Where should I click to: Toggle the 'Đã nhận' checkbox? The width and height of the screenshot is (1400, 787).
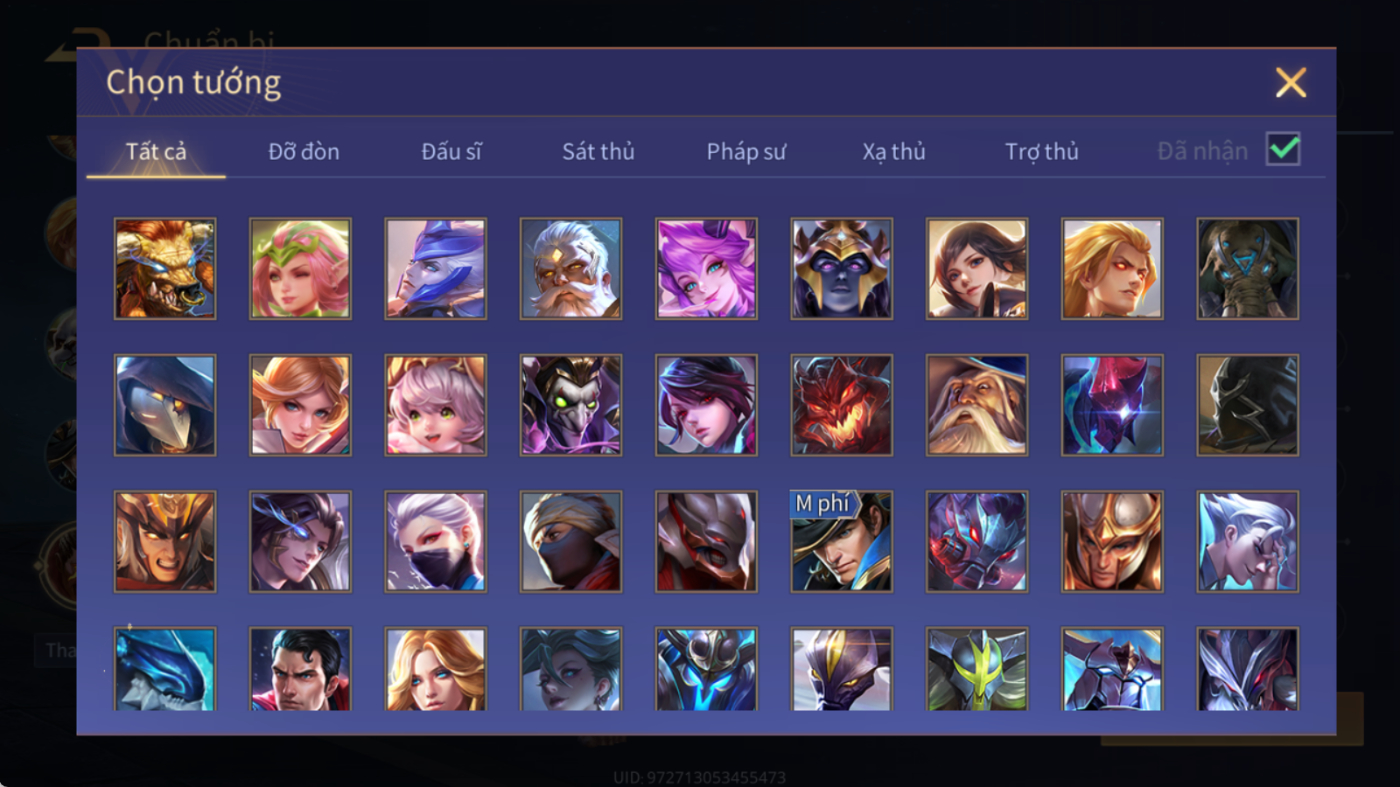(1283, 150)
